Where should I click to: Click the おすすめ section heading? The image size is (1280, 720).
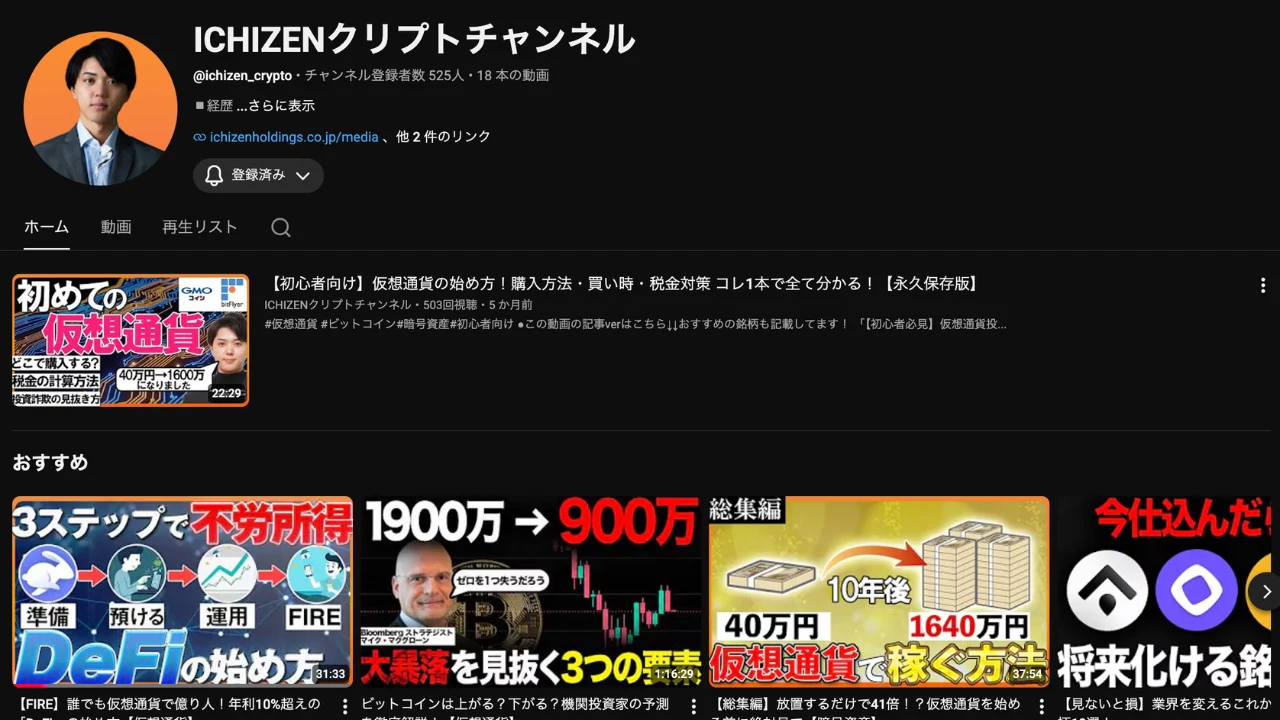click(x=50, y=462)
